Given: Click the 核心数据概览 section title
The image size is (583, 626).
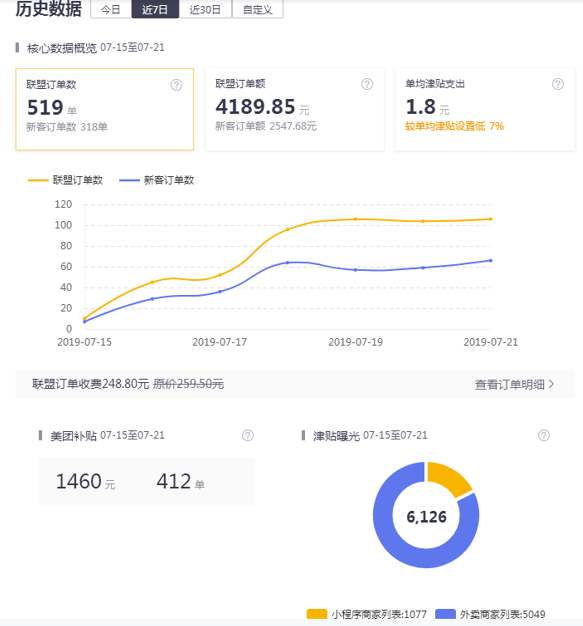Looking at the screenshot, I should click(62, 48).
